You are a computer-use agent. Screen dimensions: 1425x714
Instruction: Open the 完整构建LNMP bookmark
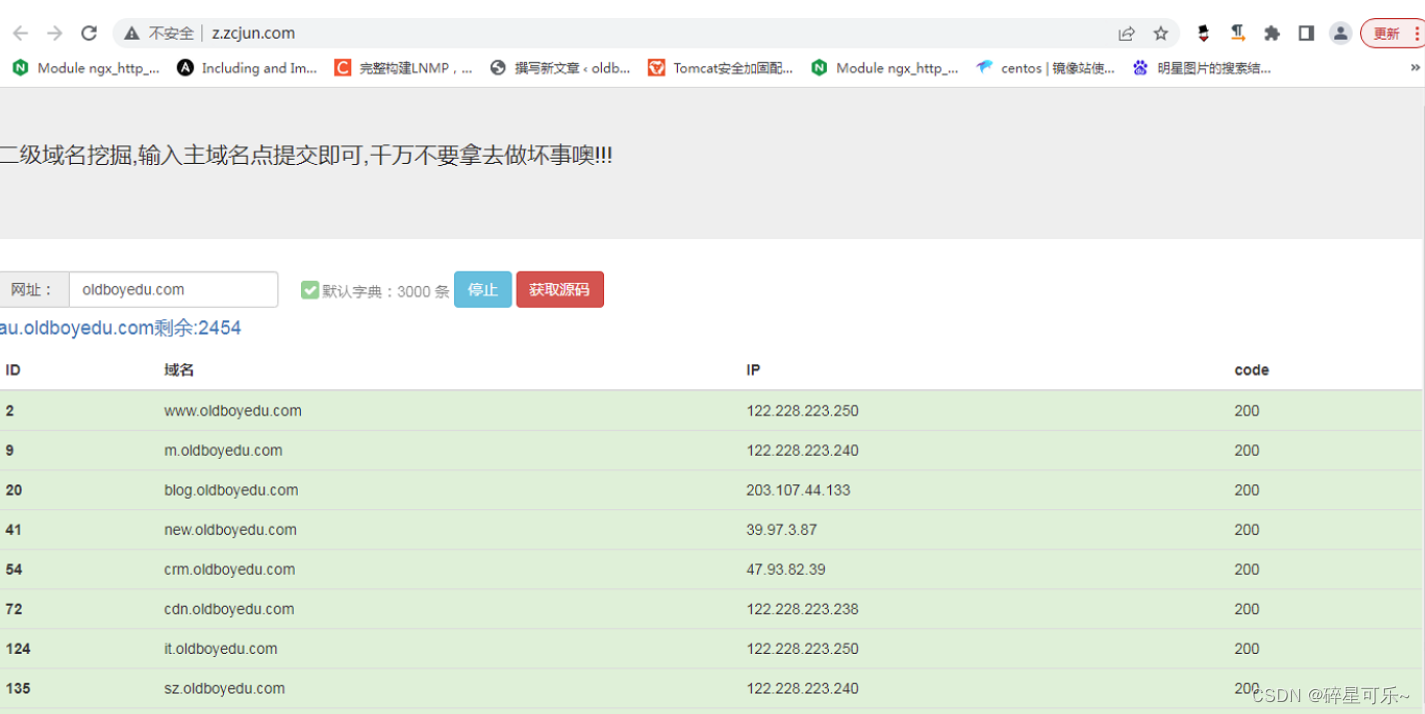pyautogui.click(x=404, y=68)
